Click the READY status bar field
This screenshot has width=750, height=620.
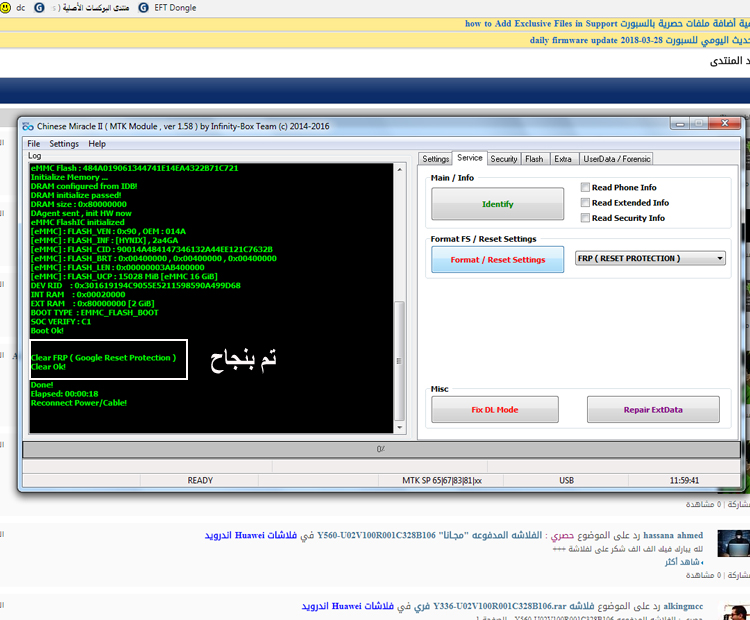coord(199,480)
